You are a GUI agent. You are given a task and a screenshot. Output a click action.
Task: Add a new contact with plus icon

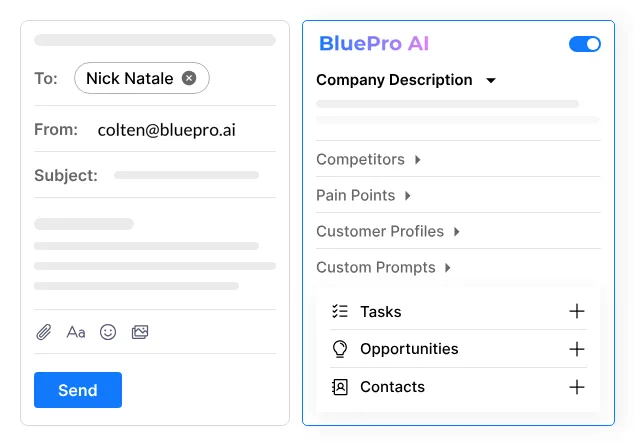(x=577, y=387)
